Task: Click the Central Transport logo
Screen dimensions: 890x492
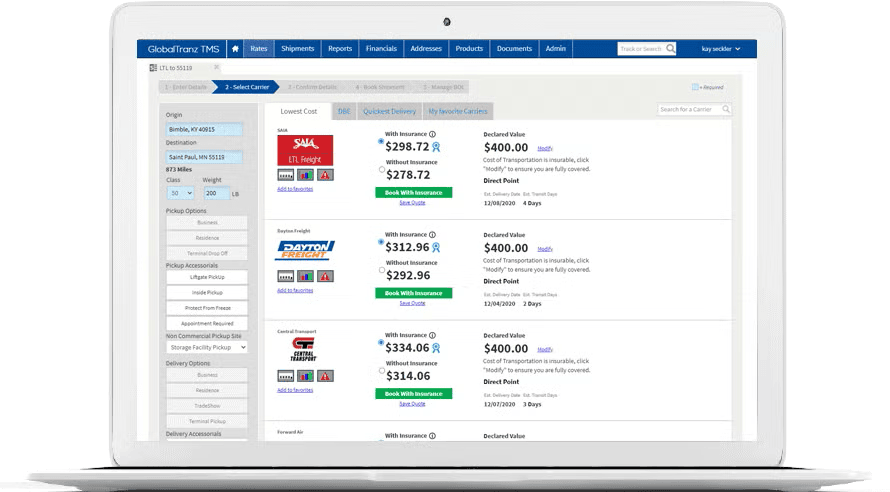Action: tap(304, 349)
